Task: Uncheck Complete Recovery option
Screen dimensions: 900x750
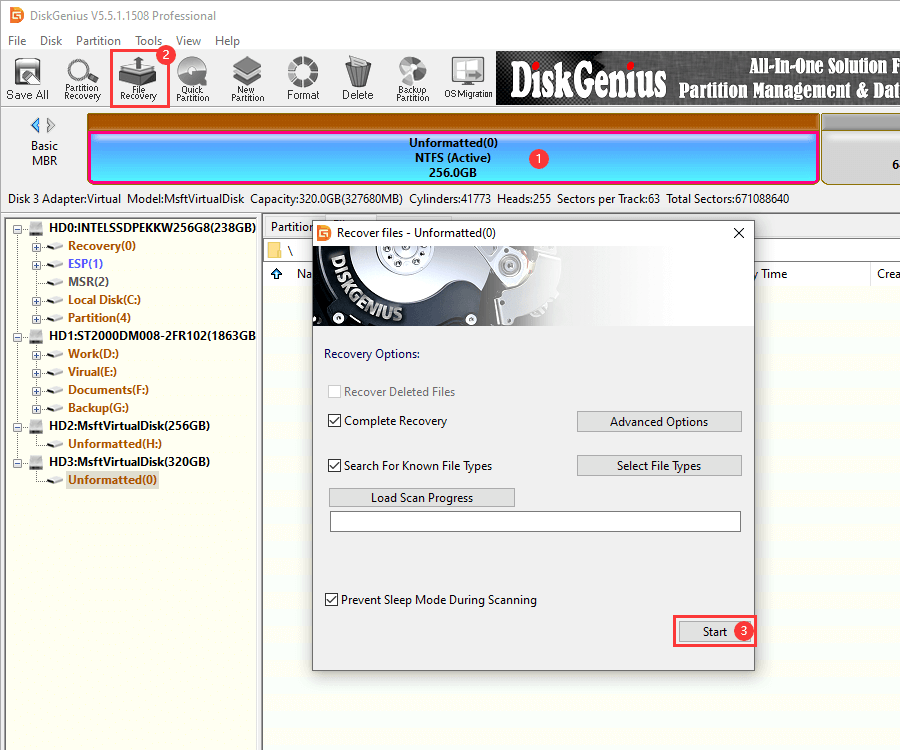Action: click(334, 421)
